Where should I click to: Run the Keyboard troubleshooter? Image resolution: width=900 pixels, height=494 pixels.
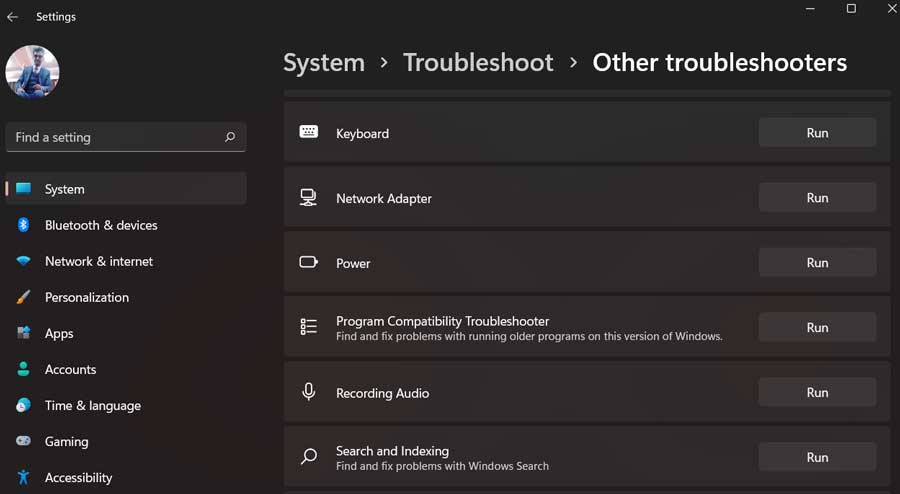coord(817,133)
